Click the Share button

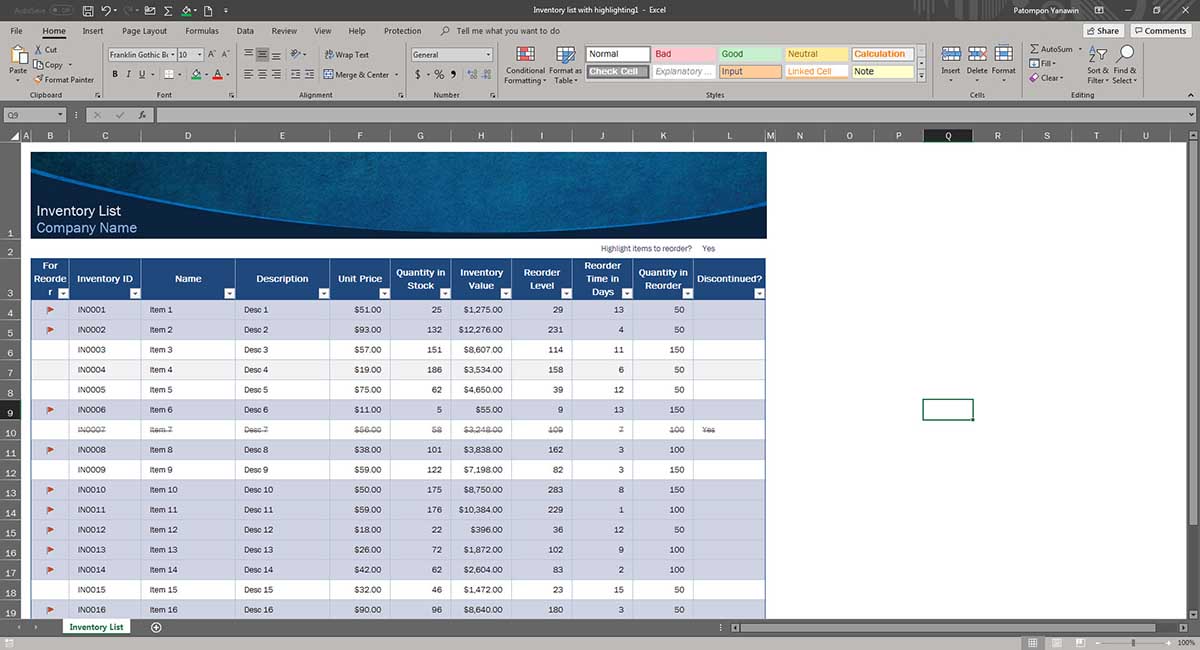[x=1102, y=30]
